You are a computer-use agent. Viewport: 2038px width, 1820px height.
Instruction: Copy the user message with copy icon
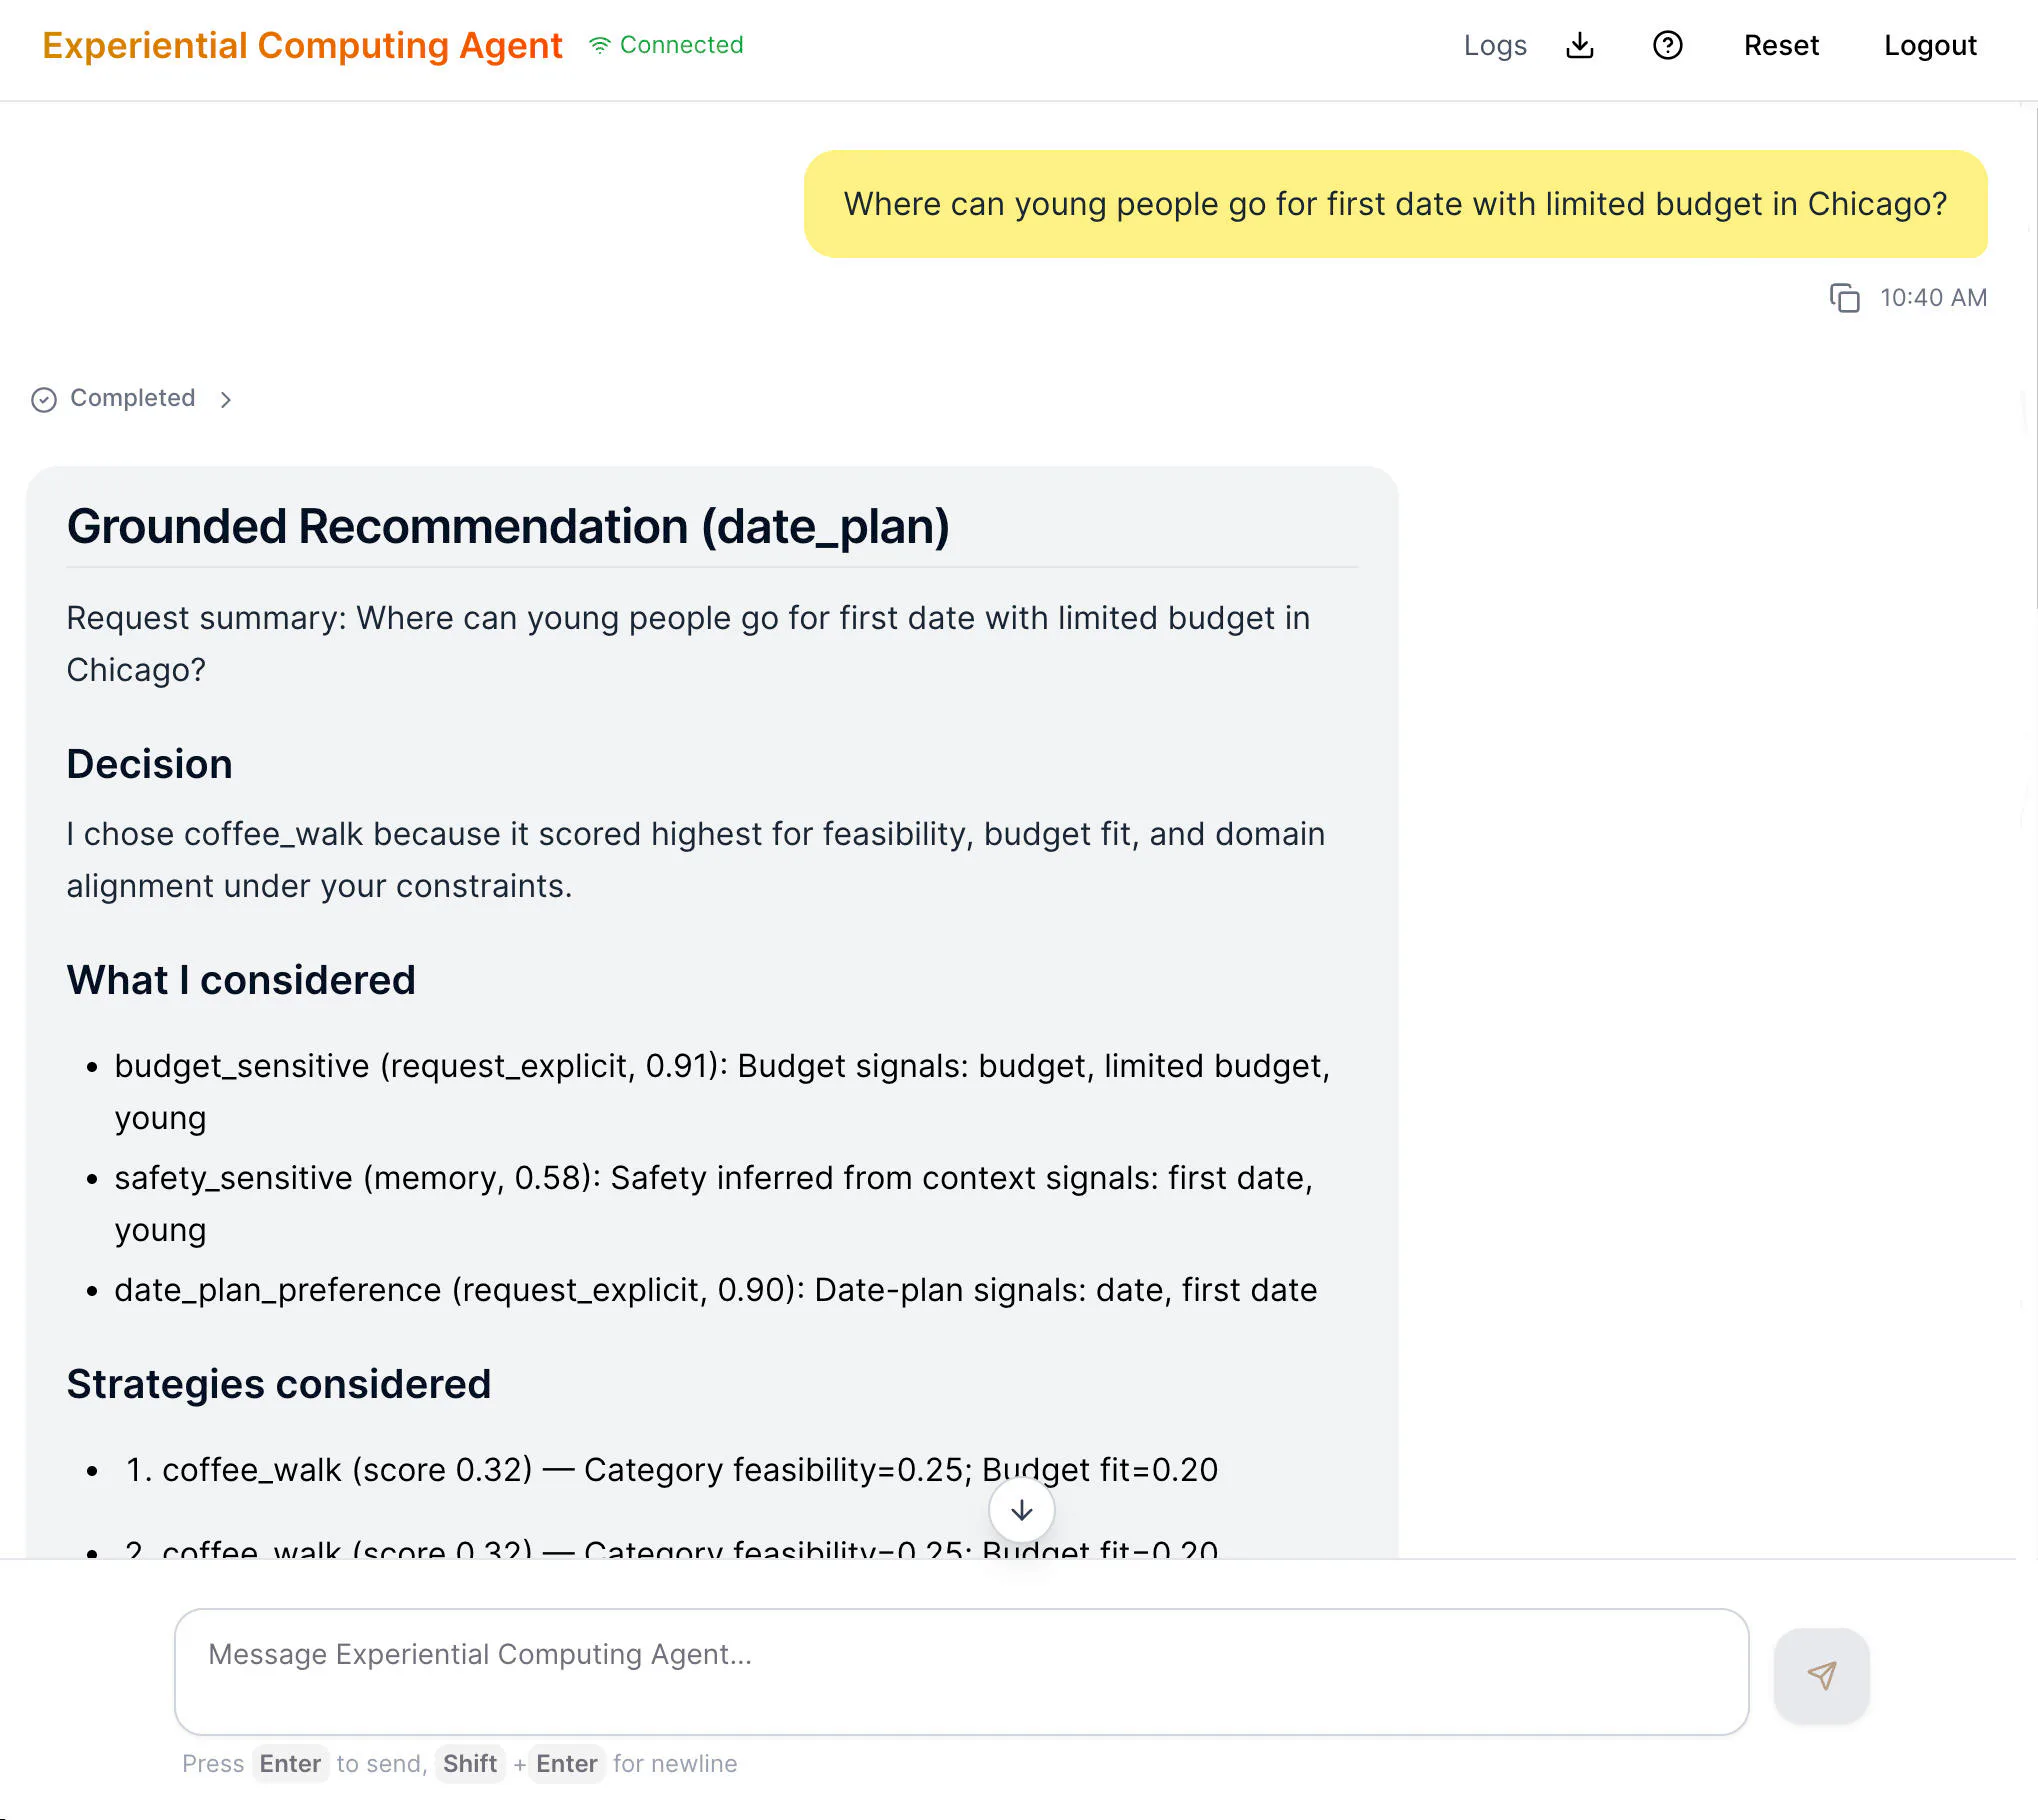(x=1844, y=298)
